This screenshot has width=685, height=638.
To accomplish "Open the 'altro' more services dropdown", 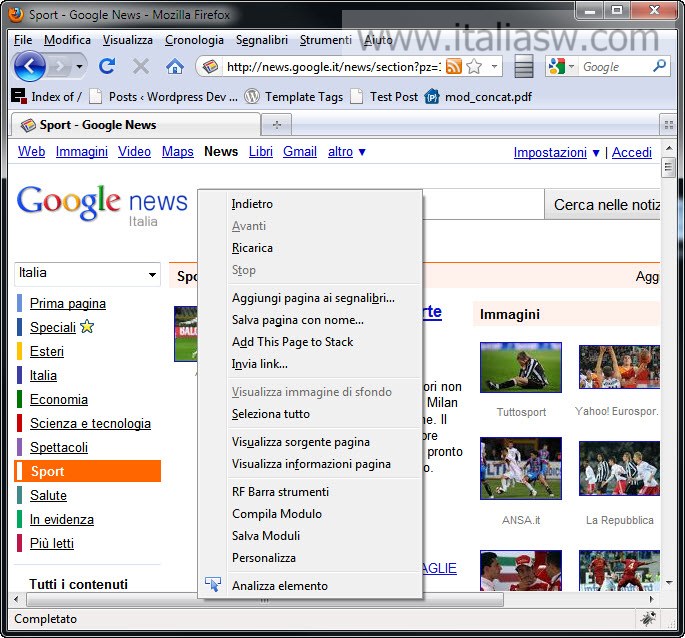I will (347, 152).
